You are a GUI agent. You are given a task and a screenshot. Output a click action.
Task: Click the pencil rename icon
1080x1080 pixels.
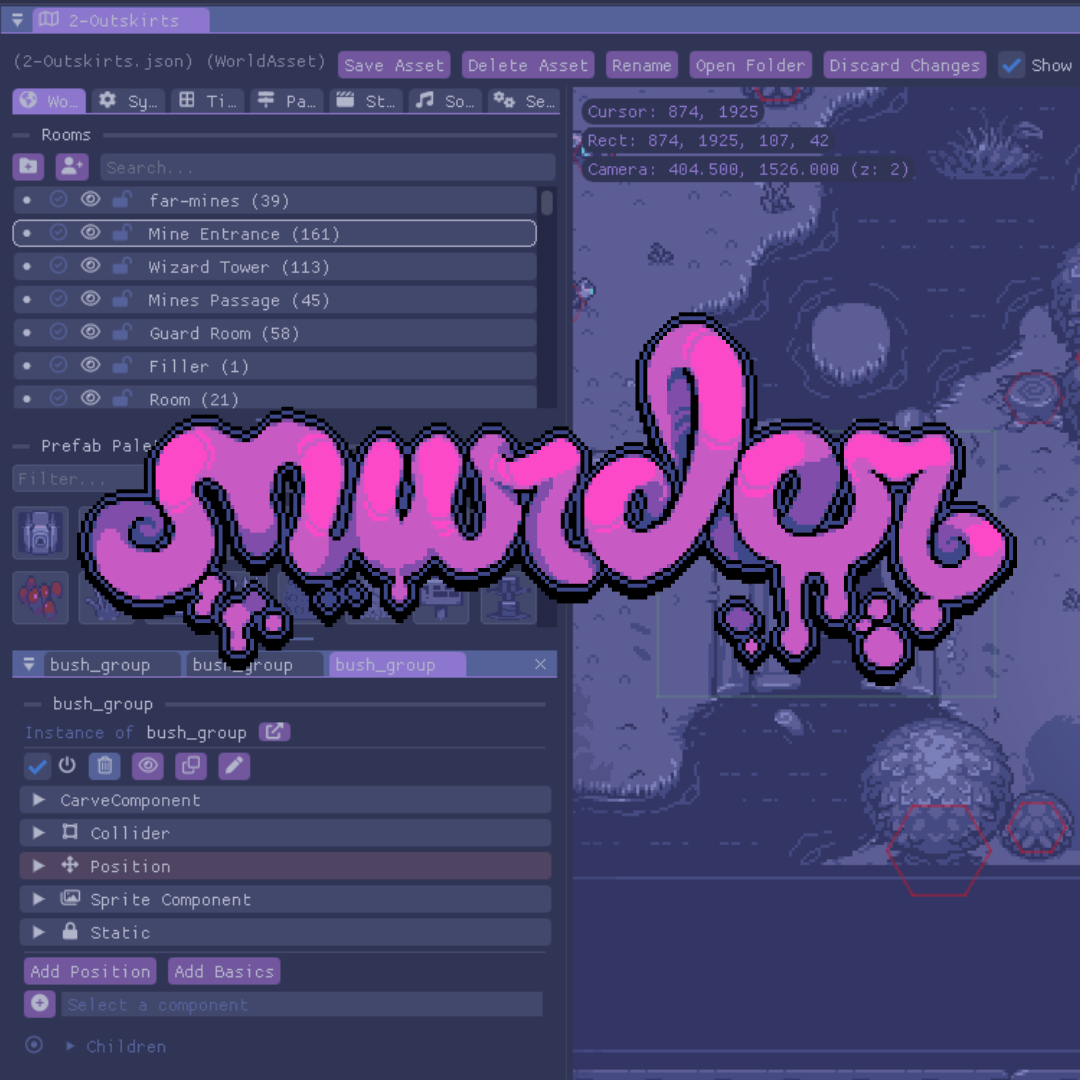click(233, 766)
